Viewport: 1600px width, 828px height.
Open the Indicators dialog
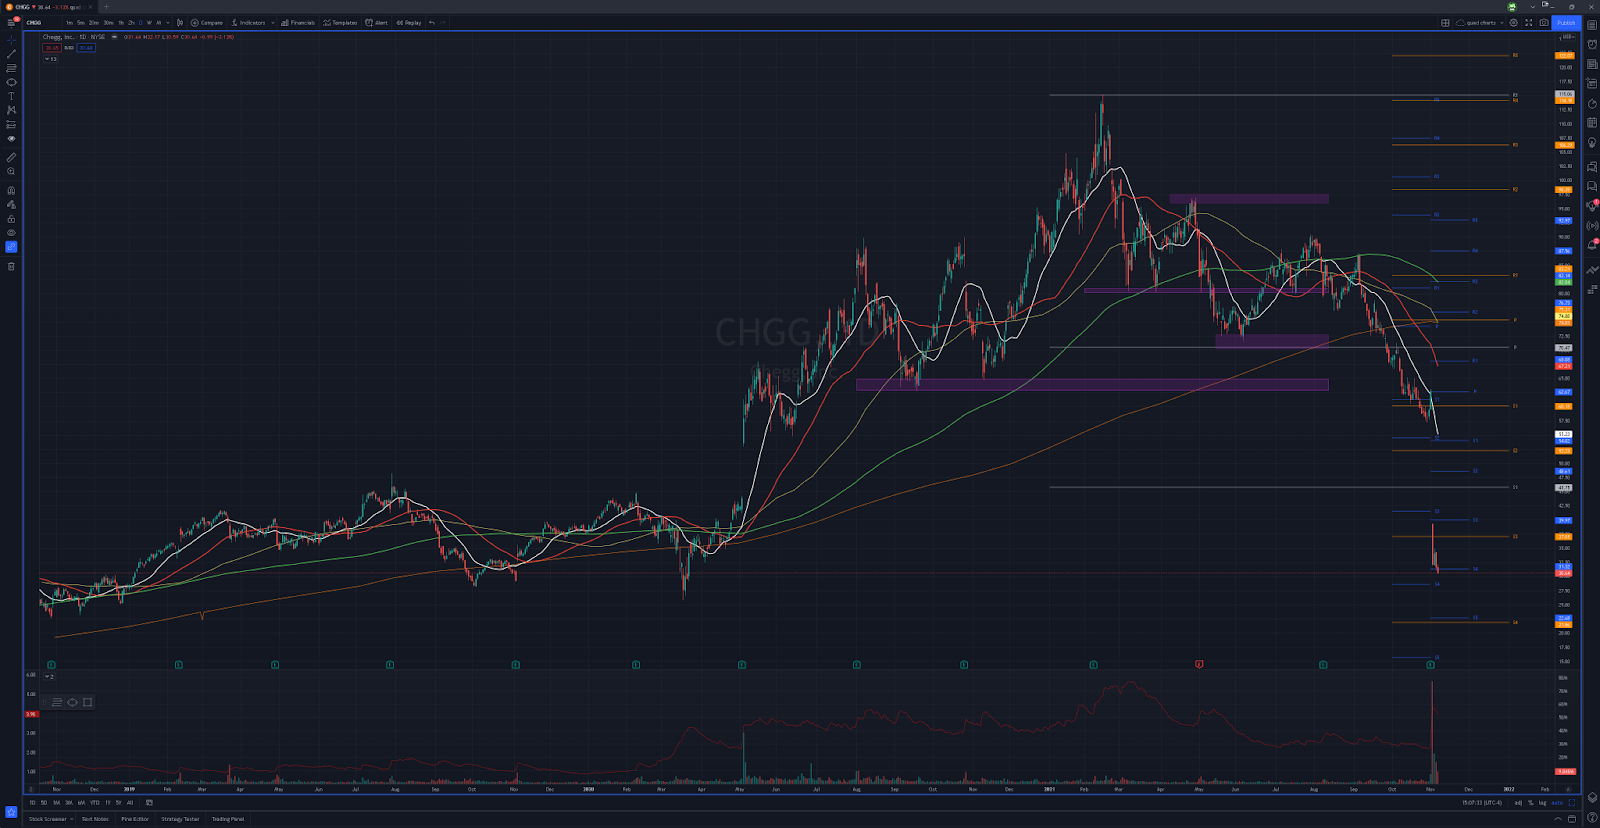tap(248, 22)
